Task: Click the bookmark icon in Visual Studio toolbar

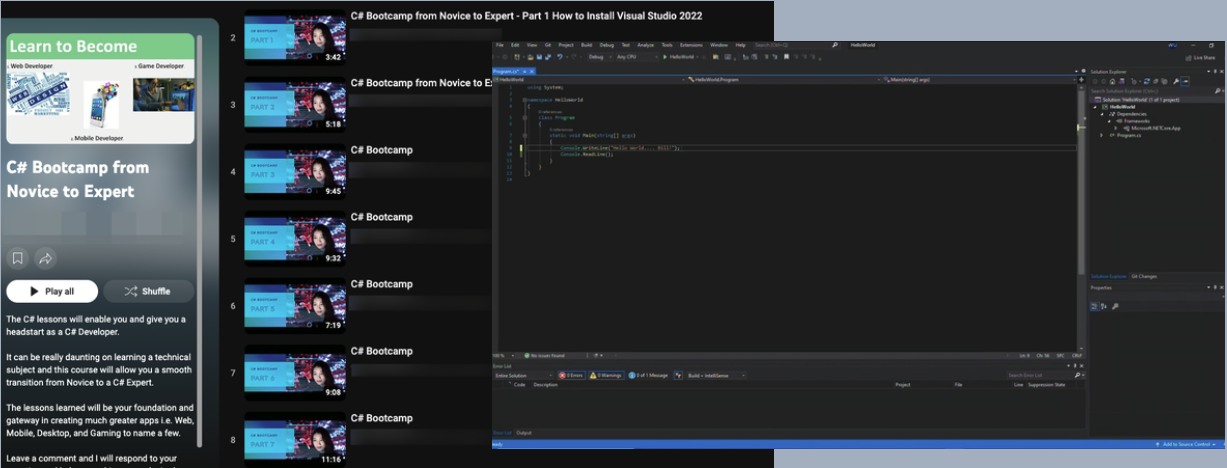Action: tap(786, 57)
